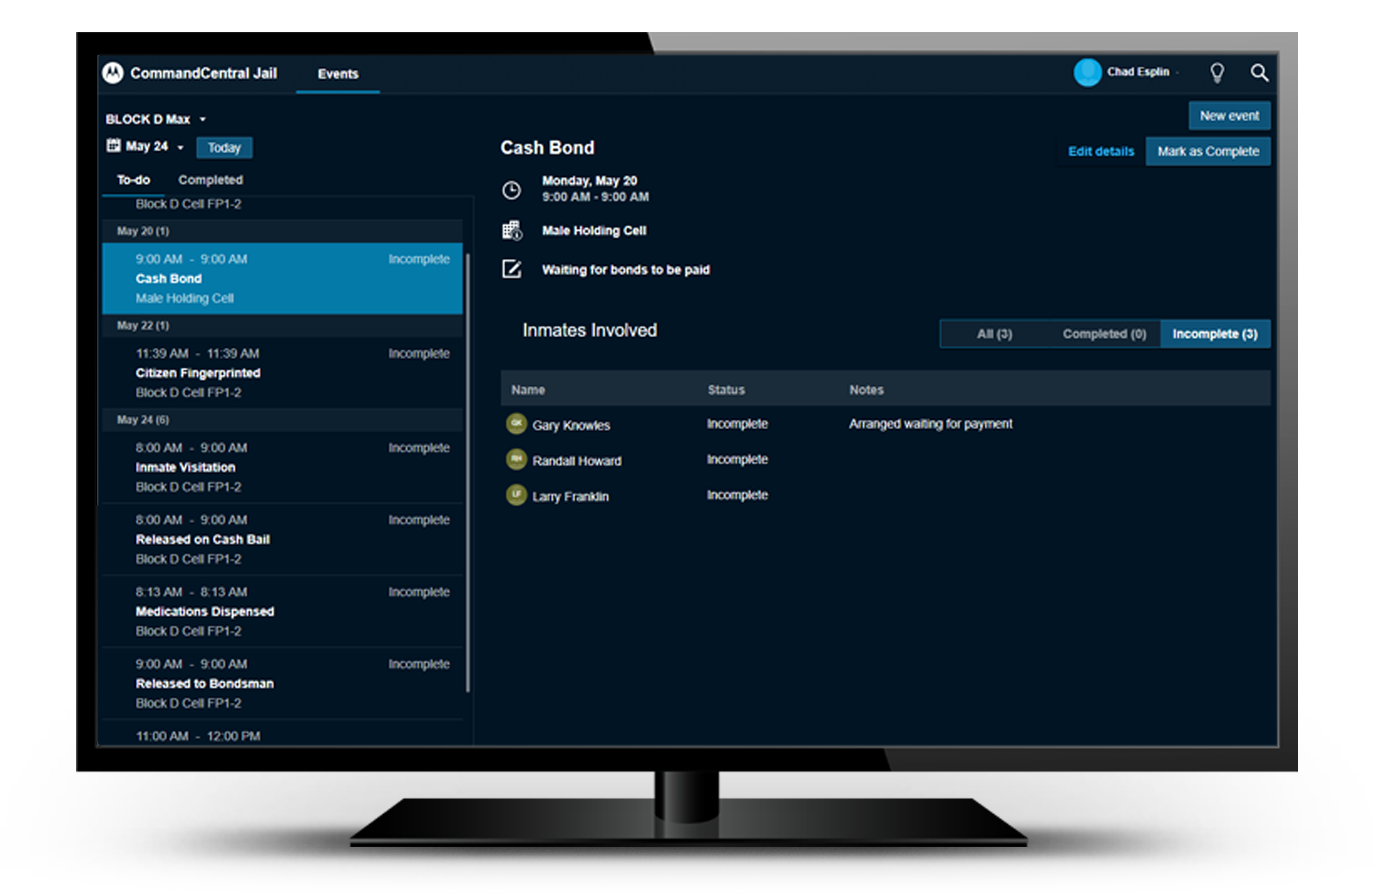Screen dimensions: 1375x896
Task: Click the New event button
Action: click(1229, 116)
